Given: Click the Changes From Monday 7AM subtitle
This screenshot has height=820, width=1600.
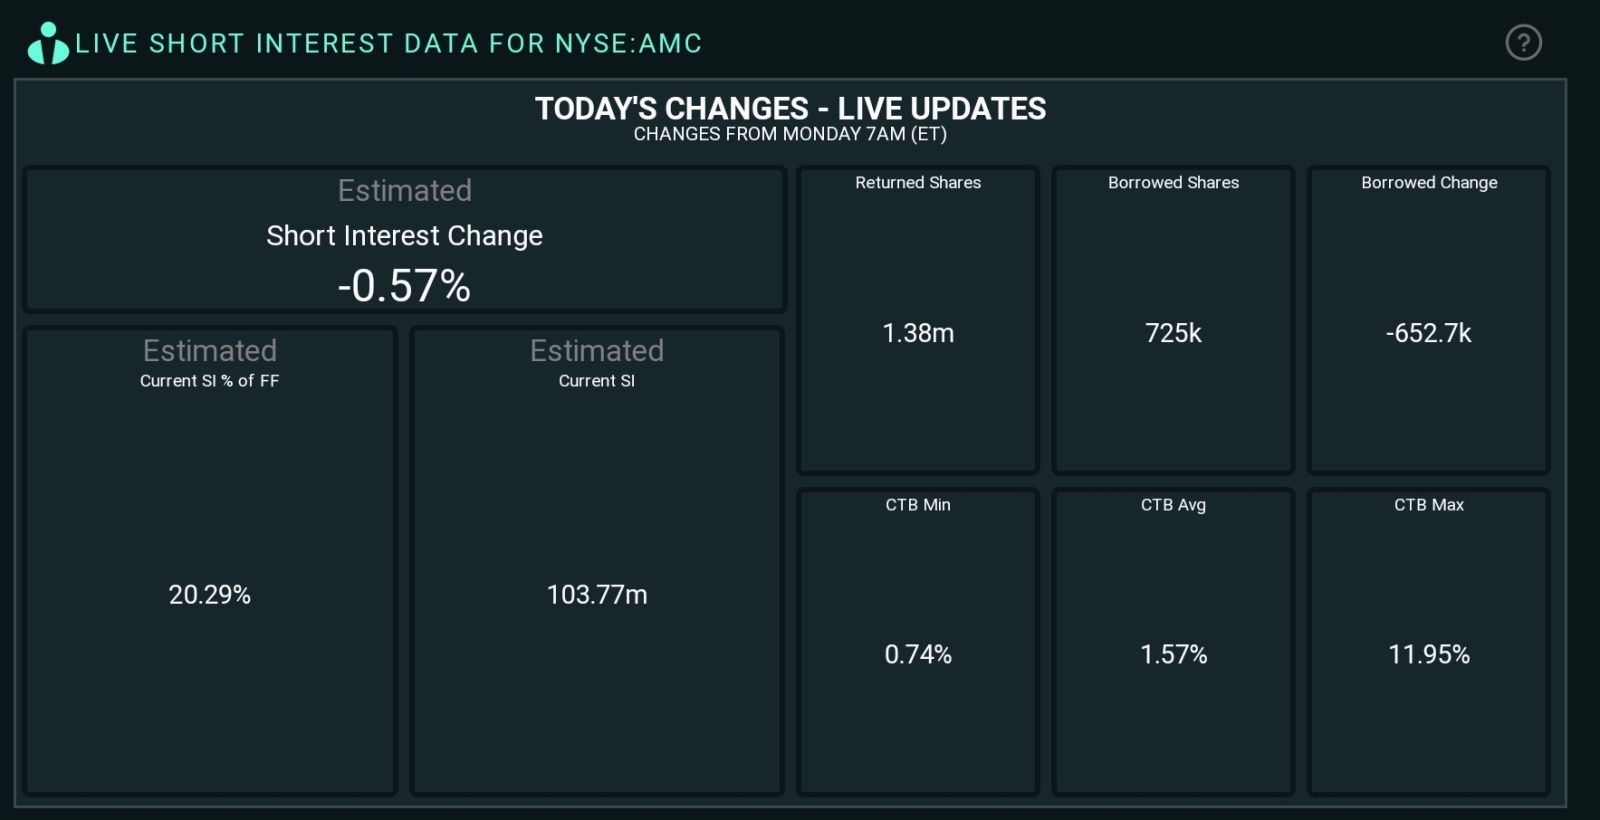Looking at the screenshot, I should [x=790, y=134].
